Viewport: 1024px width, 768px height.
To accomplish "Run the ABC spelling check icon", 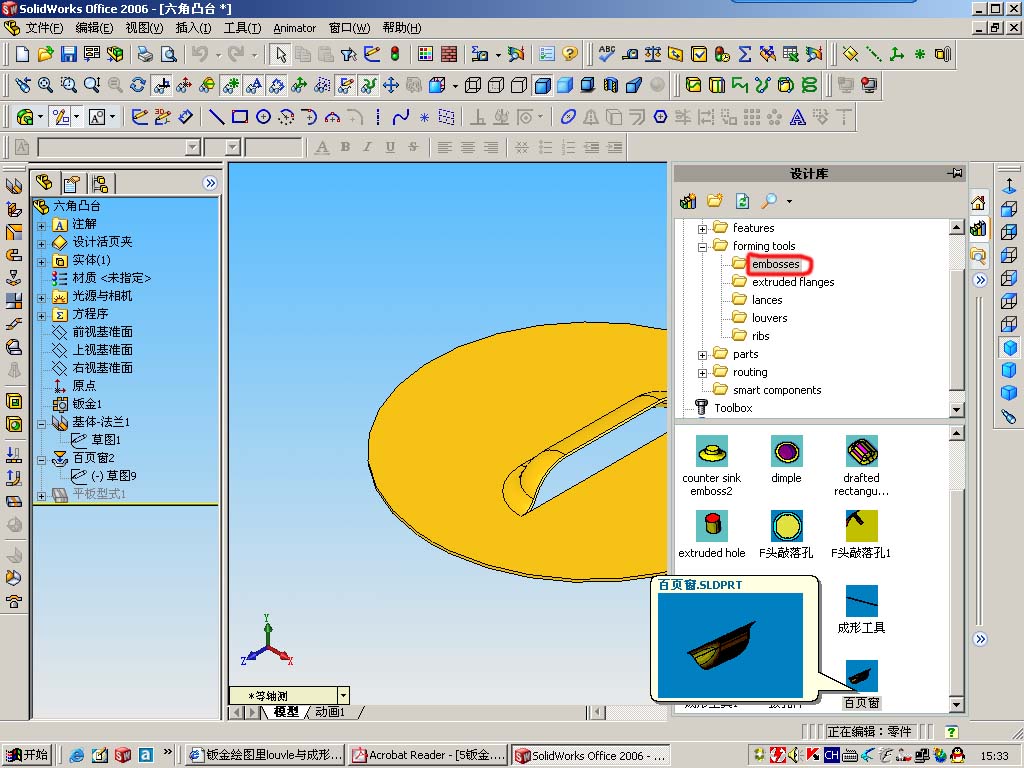I will pyautogui.click(x=607, y=54).
